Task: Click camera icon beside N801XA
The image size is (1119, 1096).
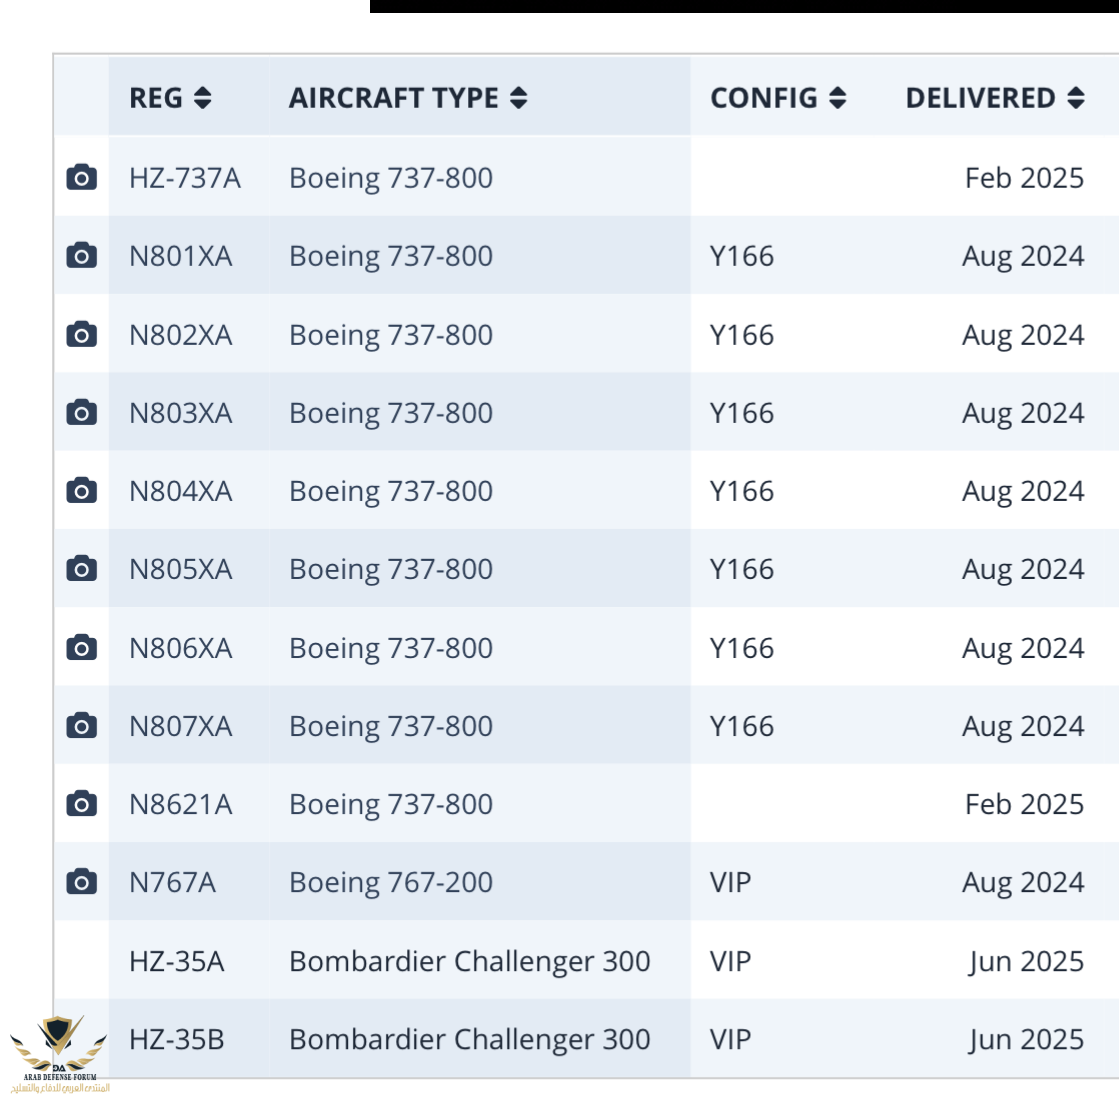Action: tap(81, 256)
